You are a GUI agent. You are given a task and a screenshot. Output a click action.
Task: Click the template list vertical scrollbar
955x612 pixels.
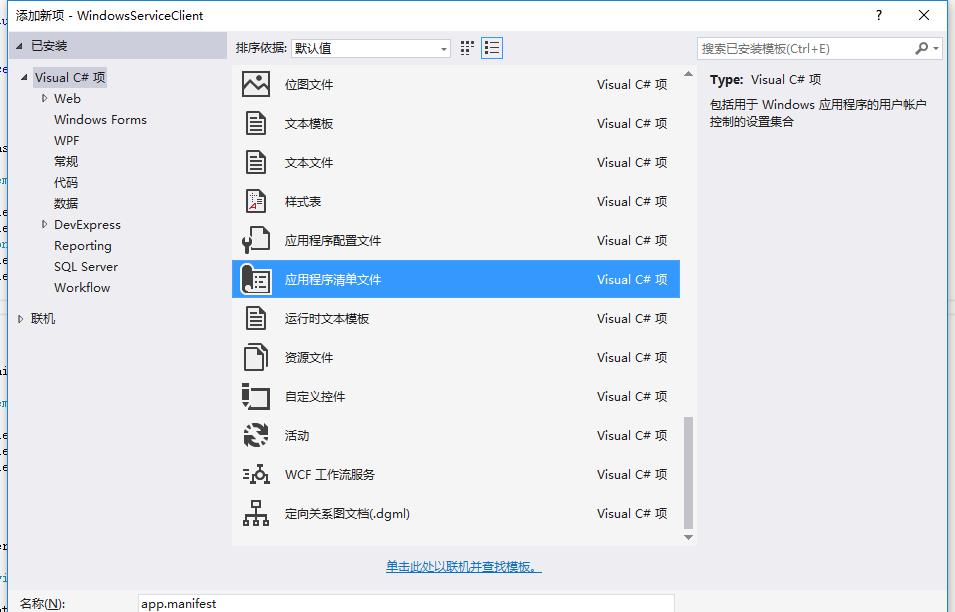pyautogui.click(x=688, y=470)
